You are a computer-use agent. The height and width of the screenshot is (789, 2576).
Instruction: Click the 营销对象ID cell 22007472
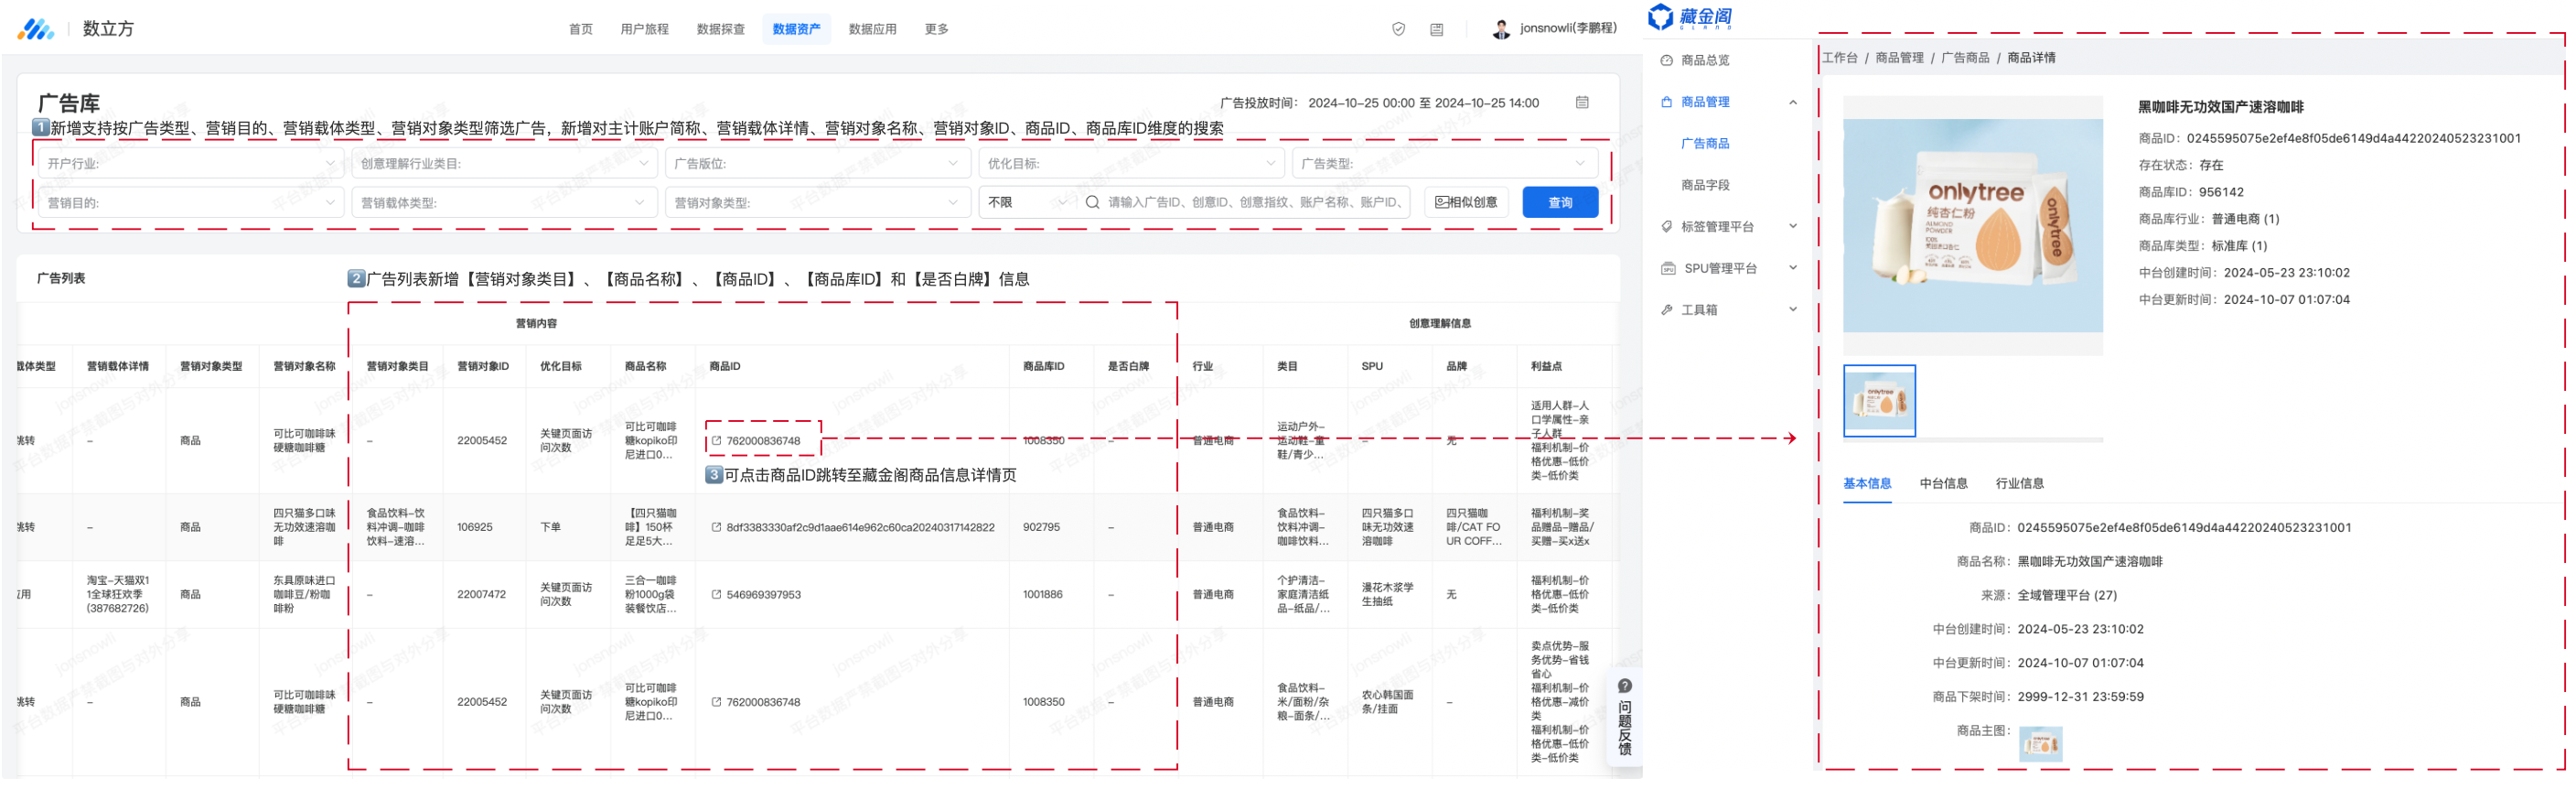(481, 594)
